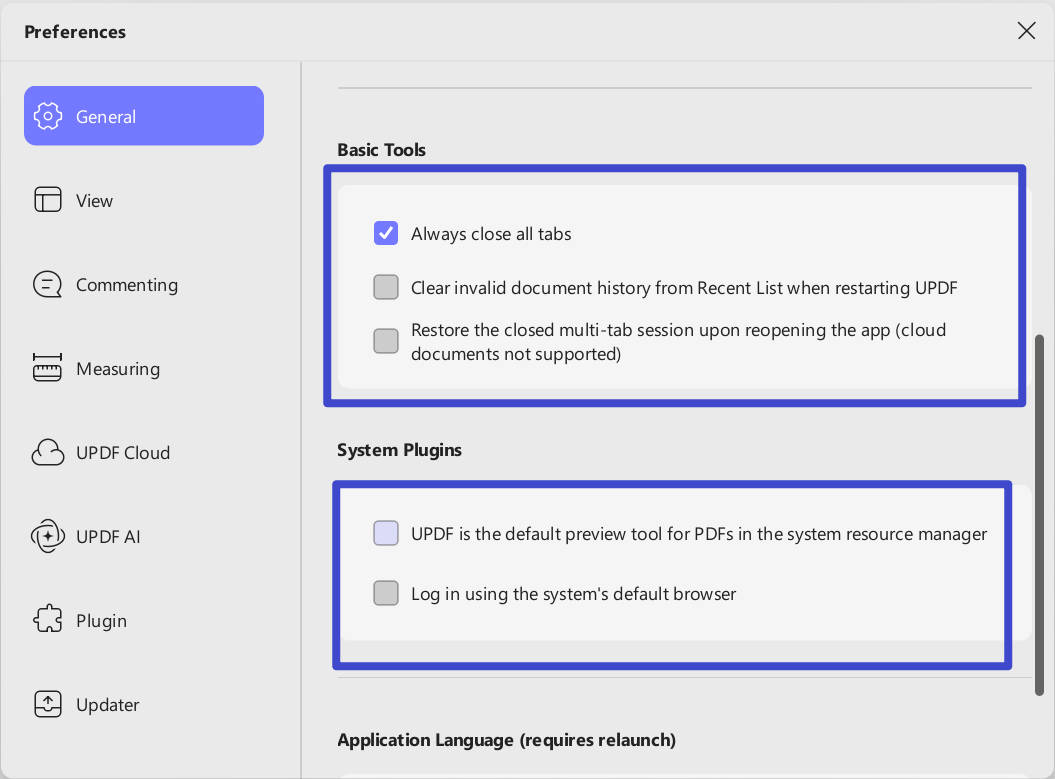1055x779 pixels.
Task: Click the View layout icon
Action: pyautogui.click(x=48, y=200)
